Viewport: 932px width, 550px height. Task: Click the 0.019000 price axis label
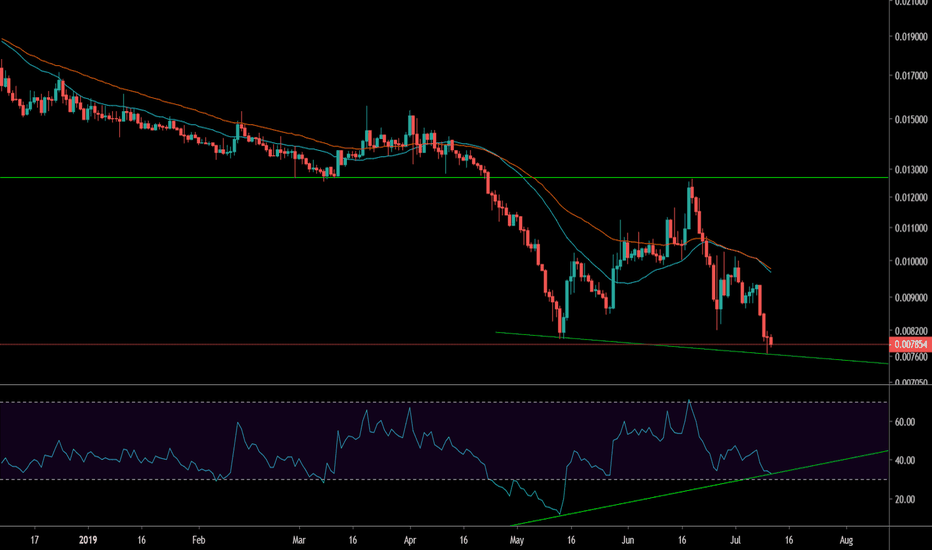tap(911, 37)
